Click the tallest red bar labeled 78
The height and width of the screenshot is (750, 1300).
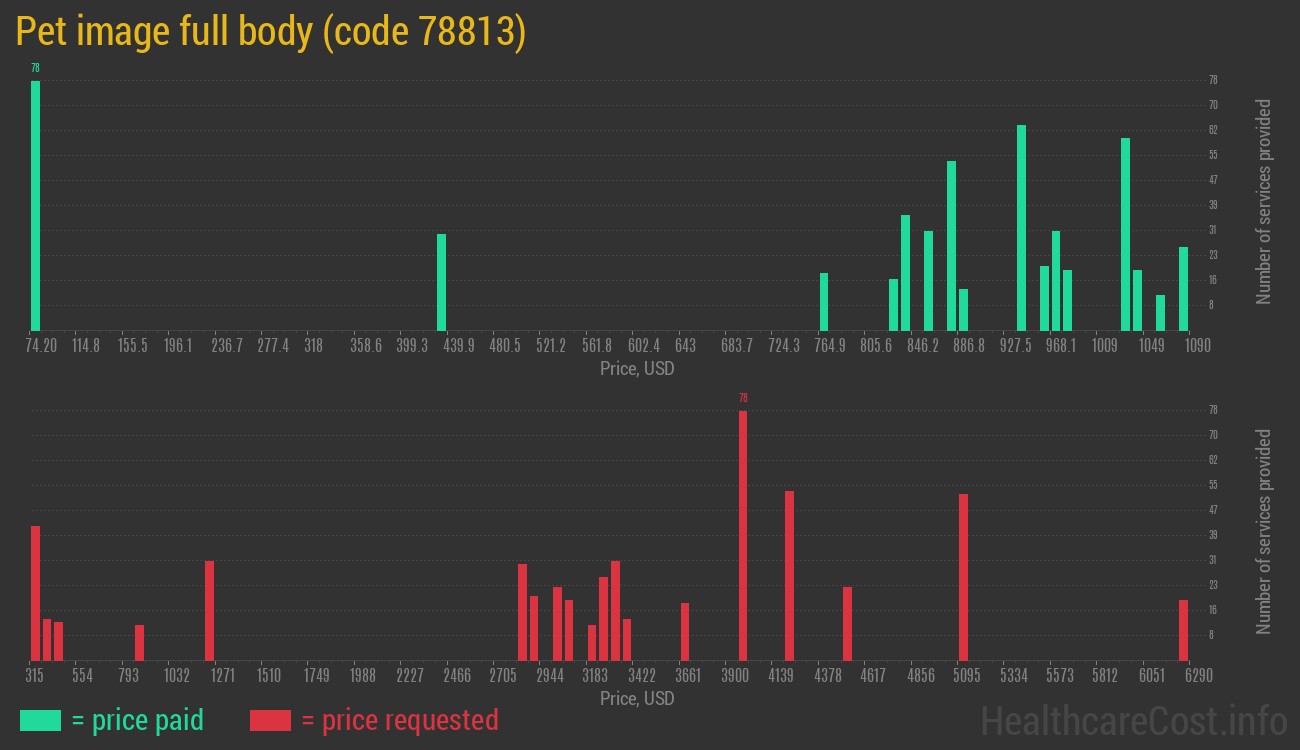click(x=743, y=535)
